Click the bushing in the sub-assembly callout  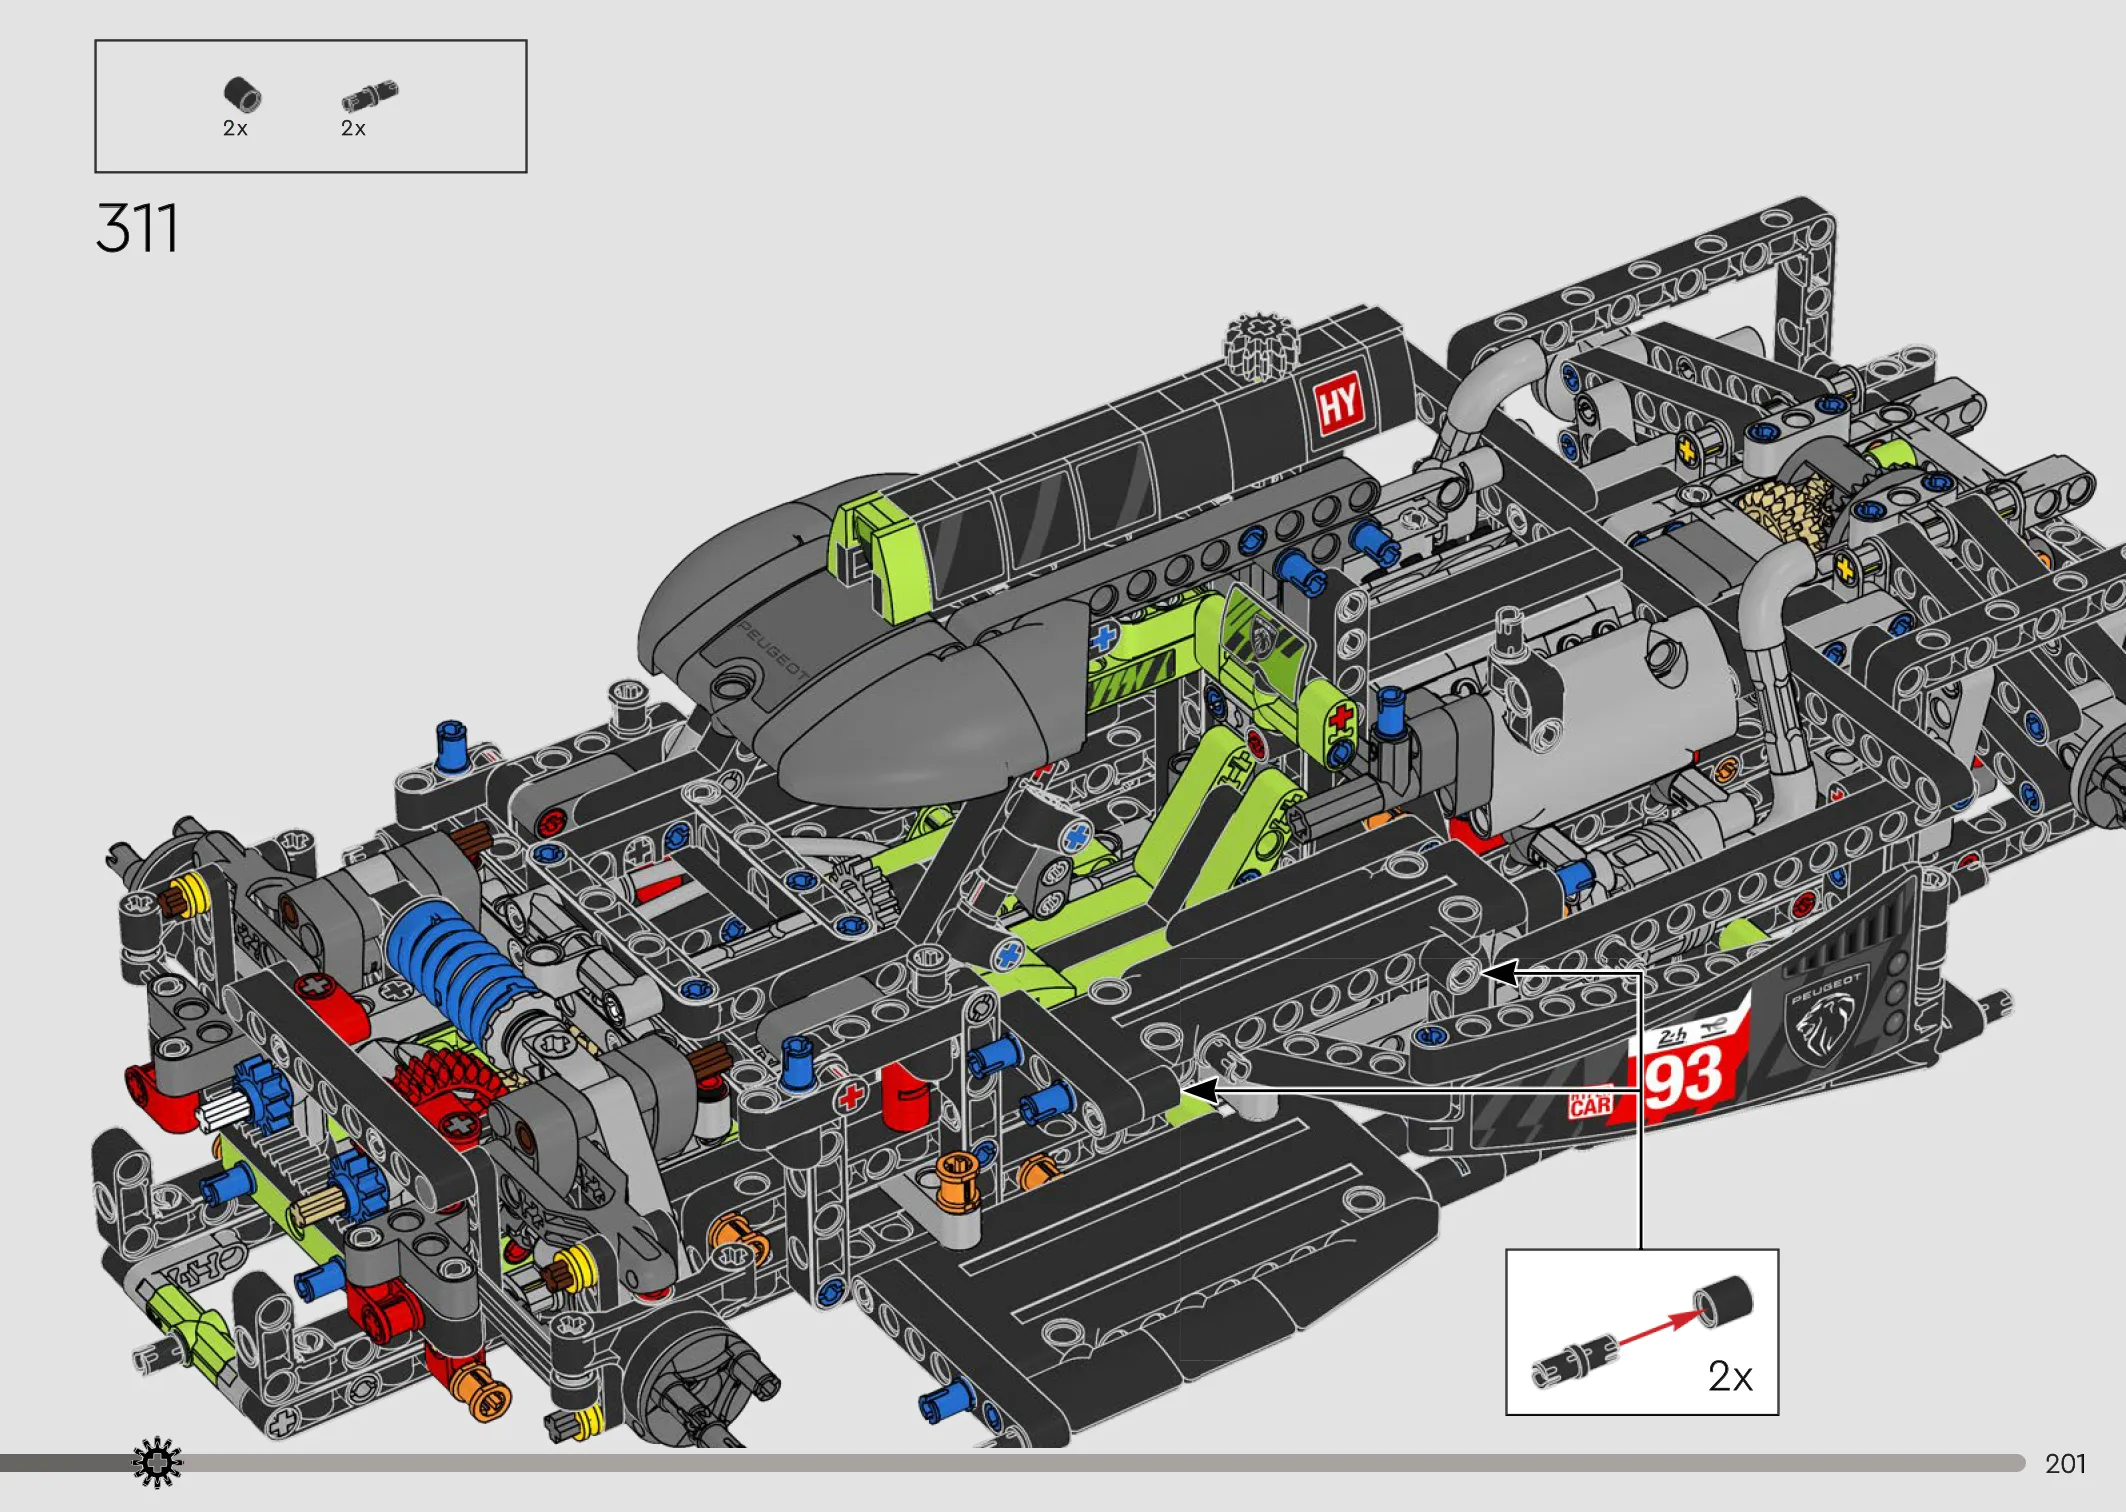1723,1302
